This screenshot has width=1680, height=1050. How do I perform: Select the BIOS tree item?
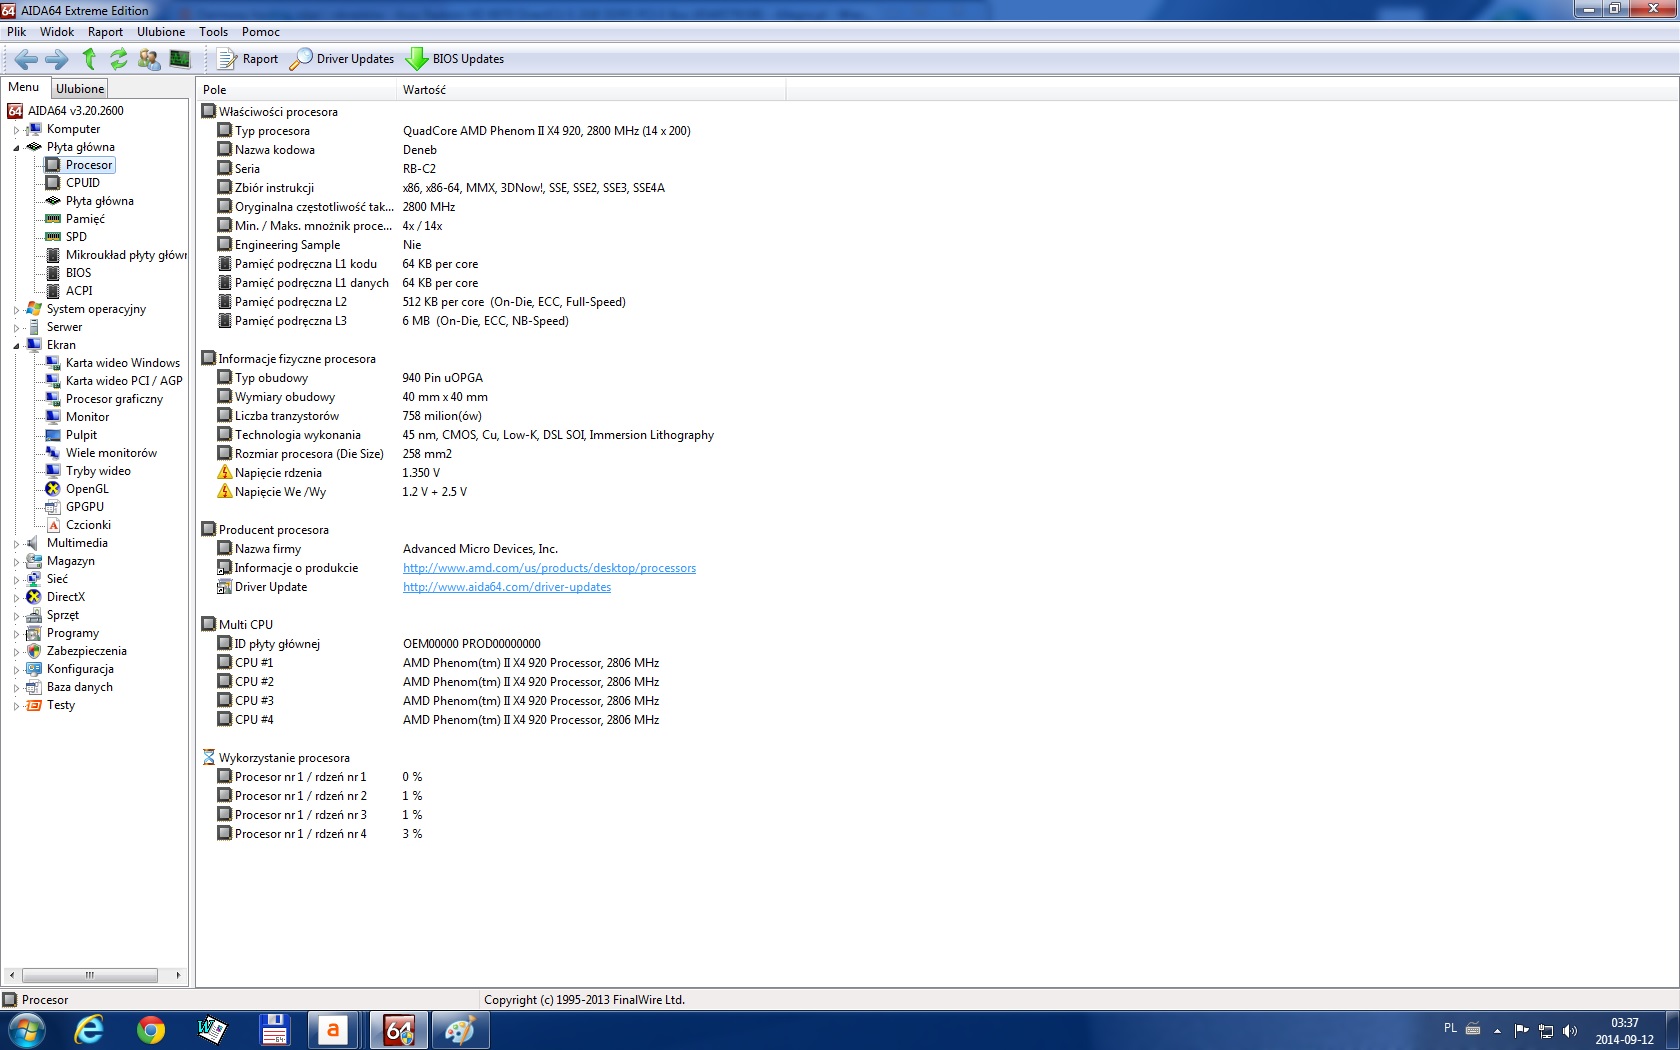(x=78, y=273)
